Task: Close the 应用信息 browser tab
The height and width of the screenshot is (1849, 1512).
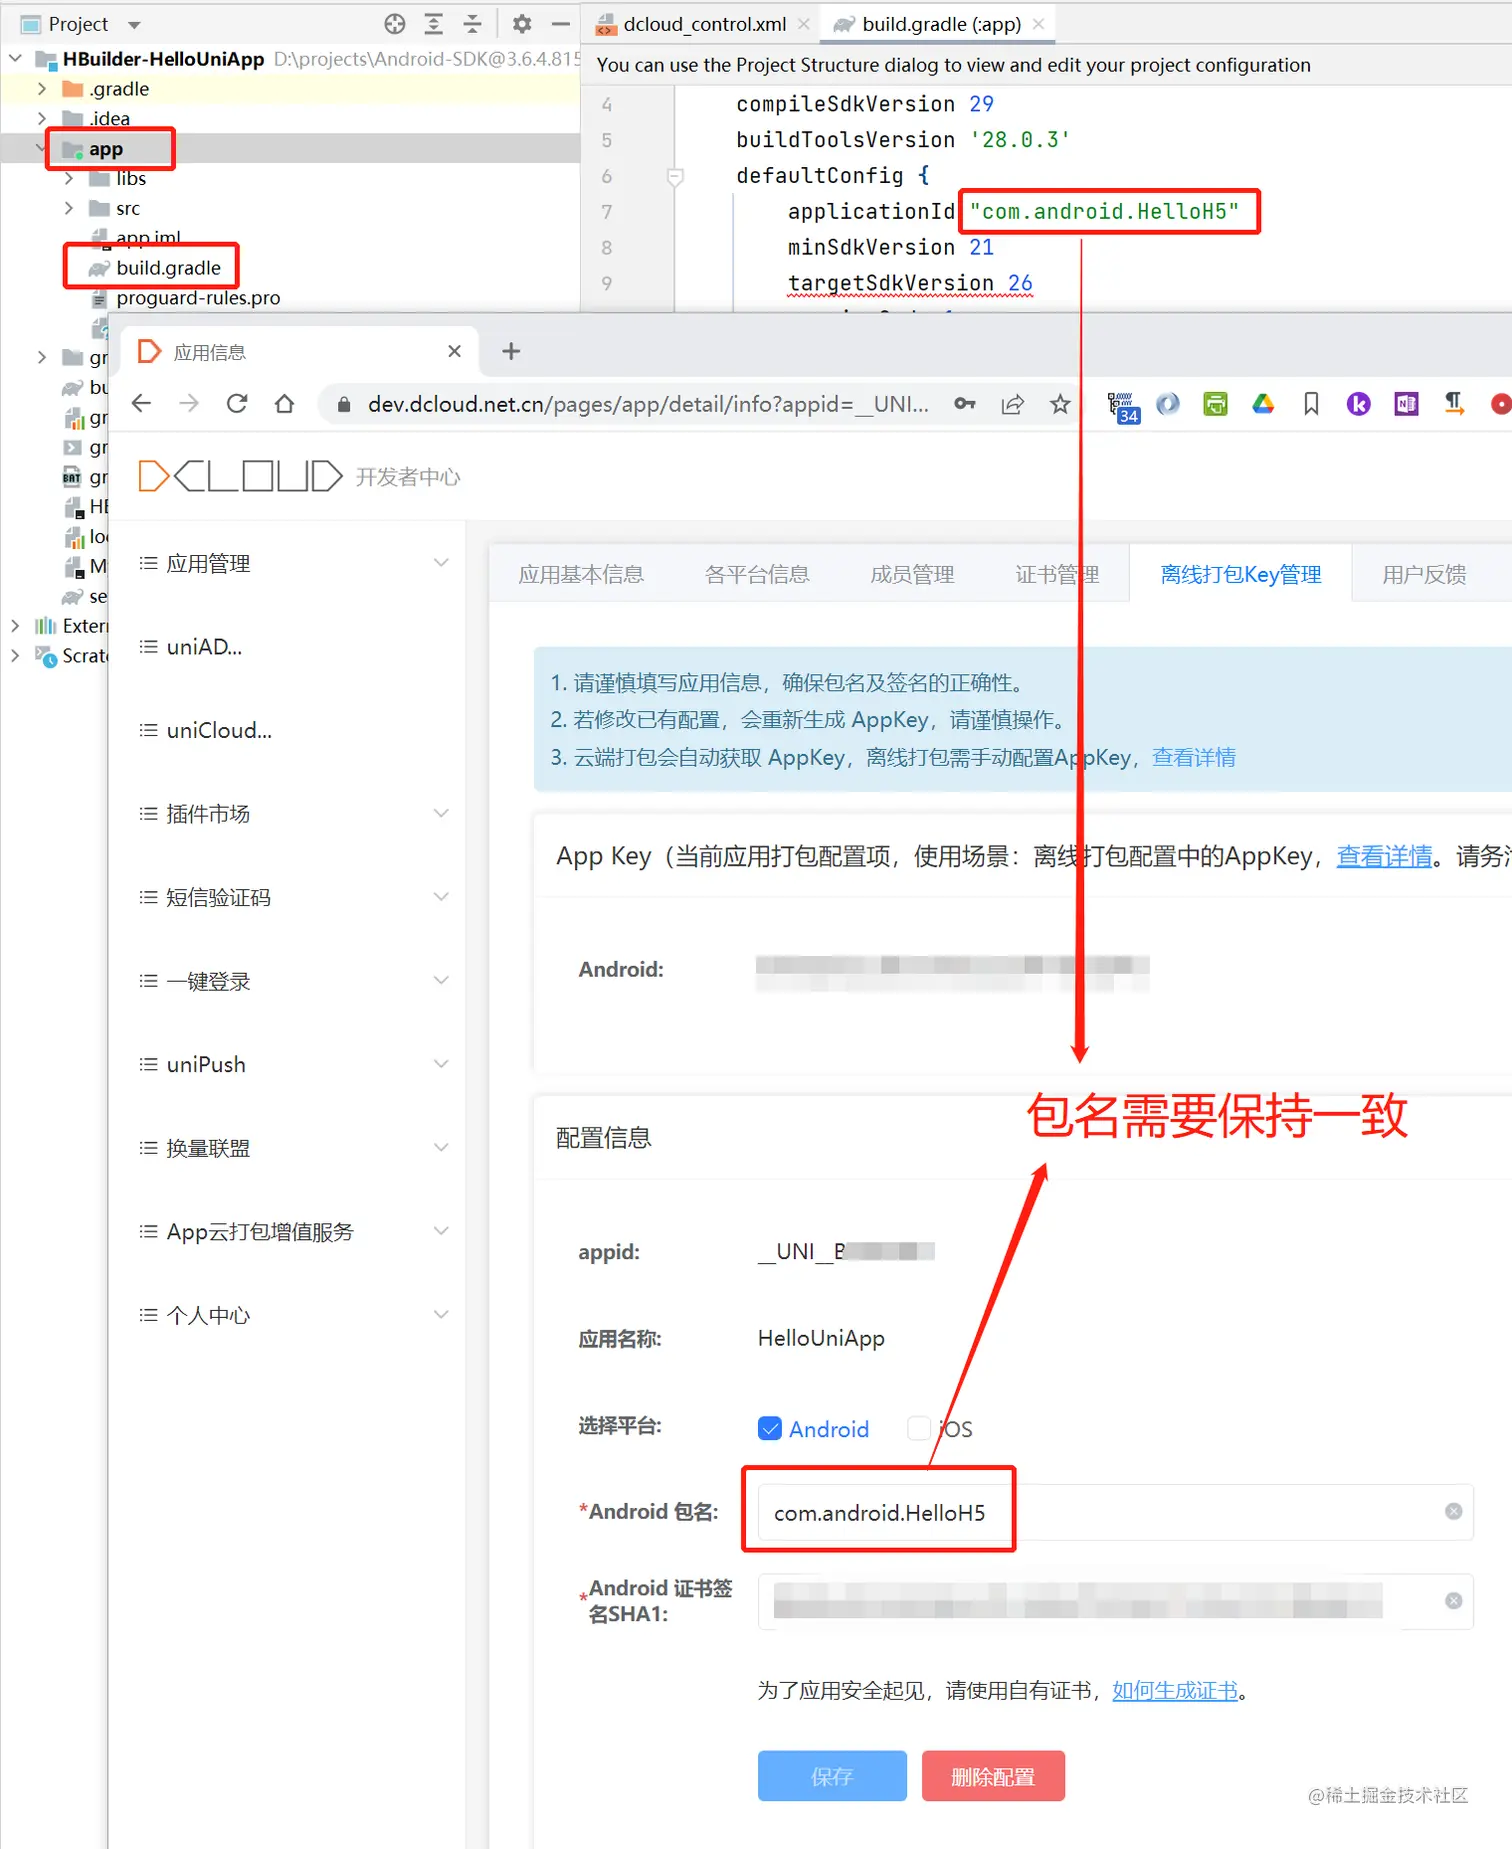Action: click(454, 351)
